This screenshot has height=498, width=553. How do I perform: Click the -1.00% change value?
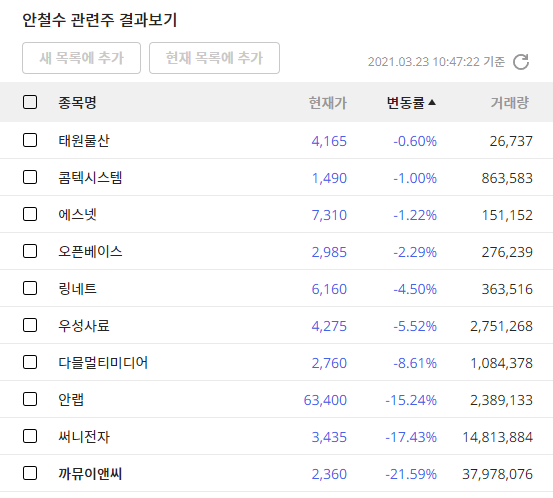click(415, 178)
